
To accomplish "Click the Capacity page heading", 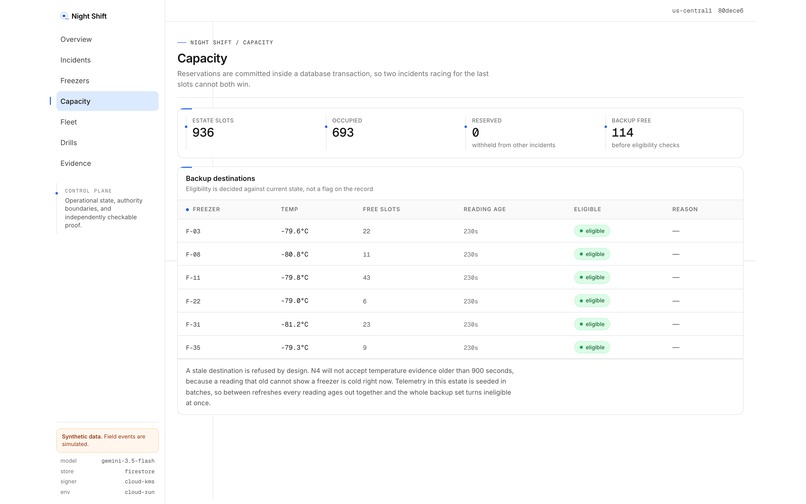I will (x=202, y=58).
